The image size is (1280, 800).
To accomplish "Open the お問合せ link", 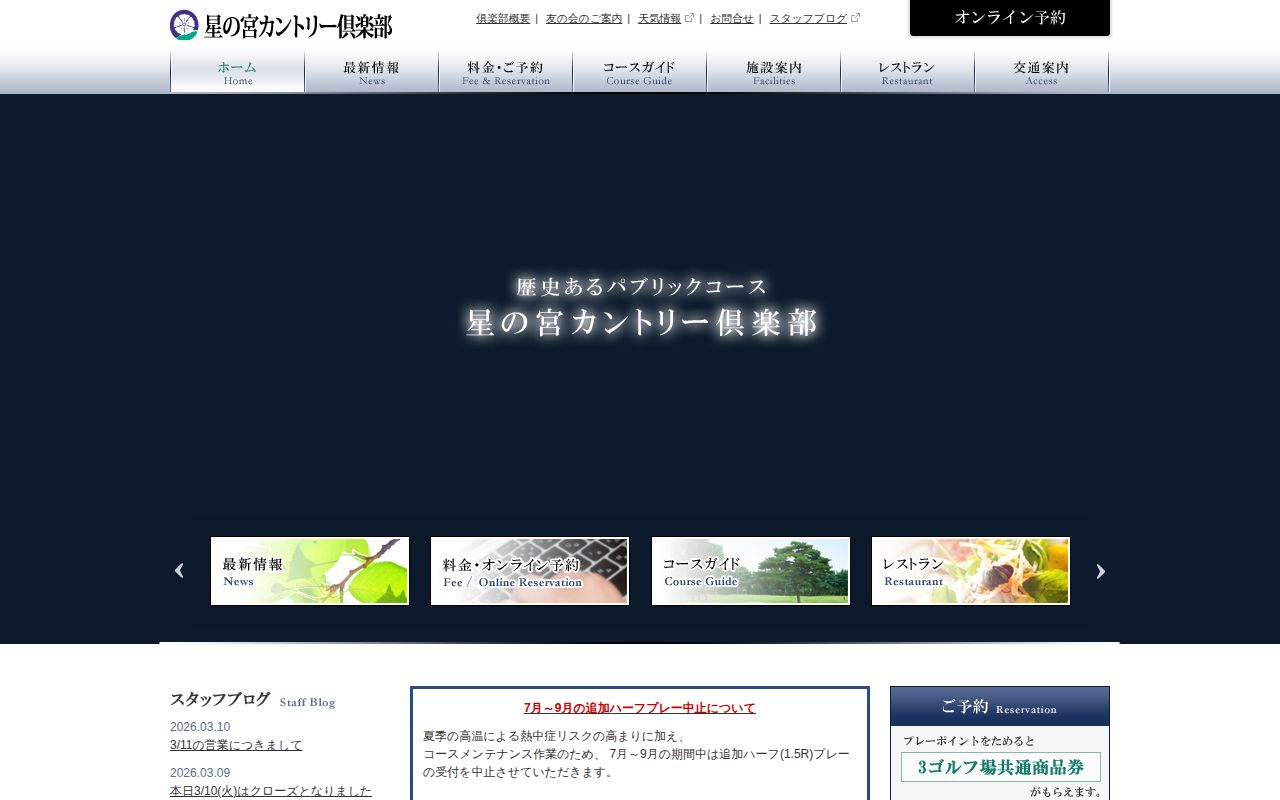I will coord(732,18).
